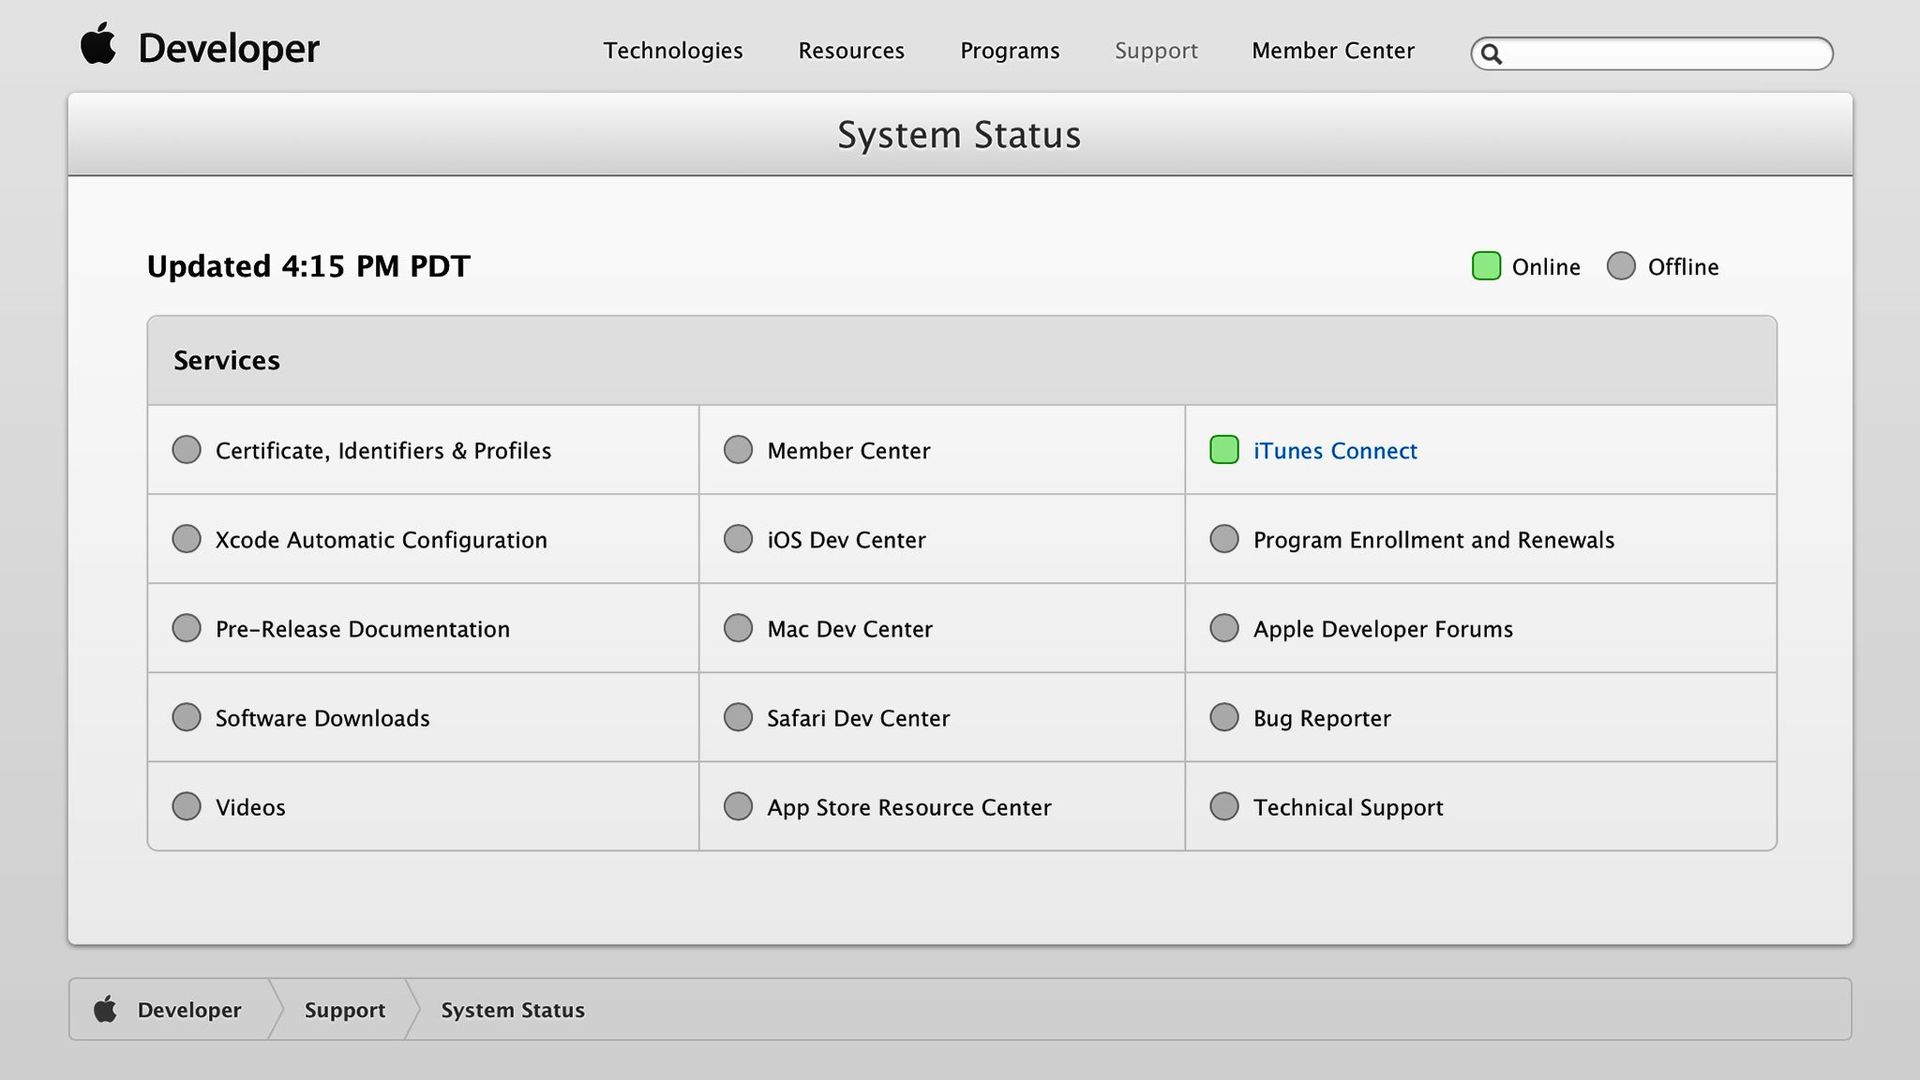
Task: Toggle the iTunes Connect service link
Action: [x=1336, y=450]
